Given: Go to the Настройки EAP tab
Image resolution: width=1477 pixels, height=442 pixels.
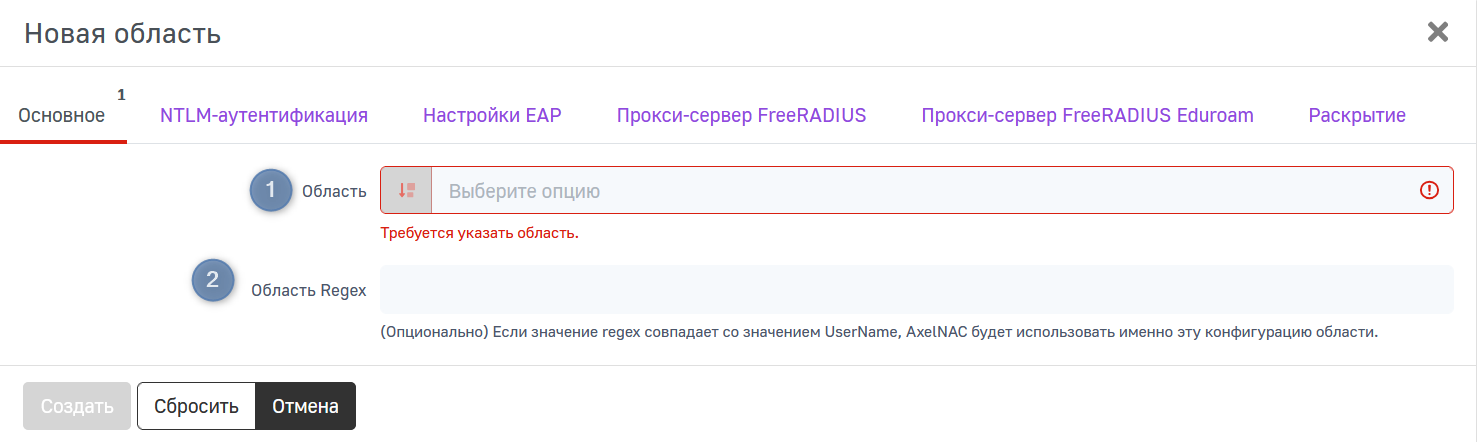Looking at the screenshot, I should coord(492,116).
